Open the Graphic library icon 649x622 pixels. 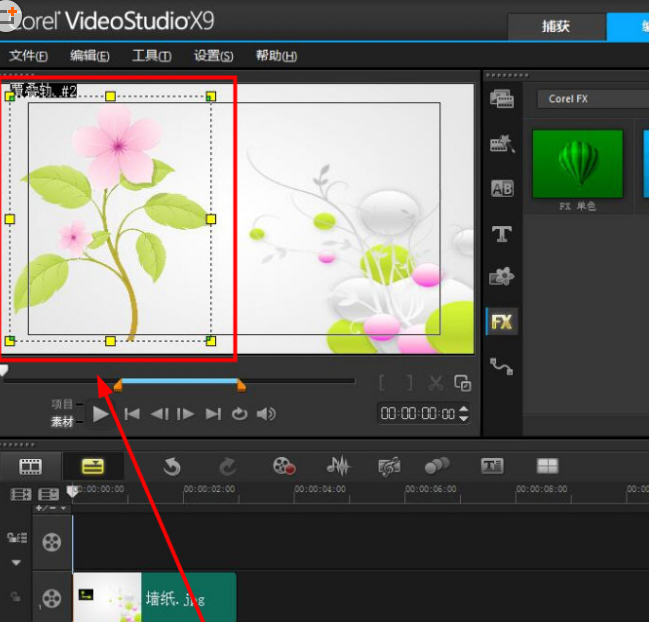[x=502, y=277]
